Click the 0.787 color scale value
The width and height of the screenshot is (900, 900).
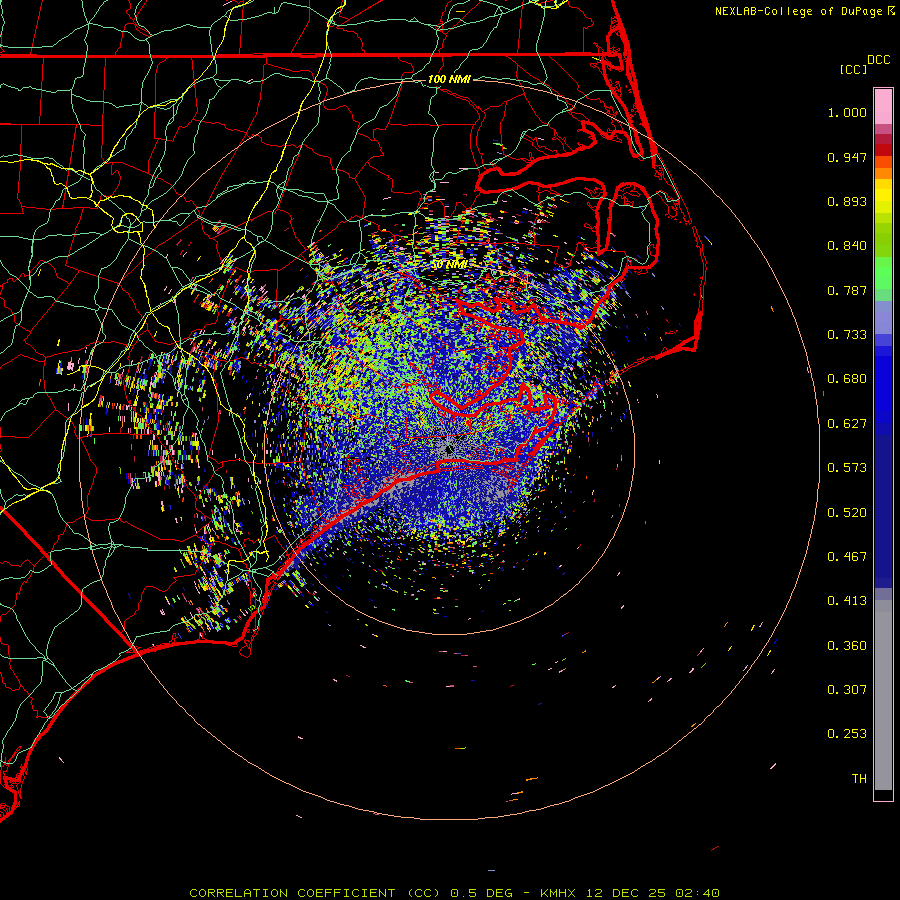coord(847,290)
